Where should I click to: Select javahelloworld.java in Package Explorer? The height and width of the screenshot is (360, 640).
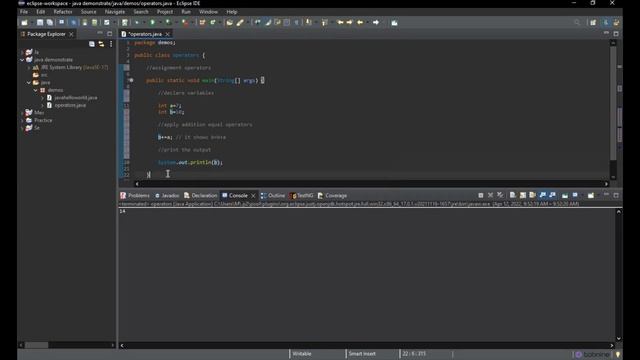[x=72, y=98]
